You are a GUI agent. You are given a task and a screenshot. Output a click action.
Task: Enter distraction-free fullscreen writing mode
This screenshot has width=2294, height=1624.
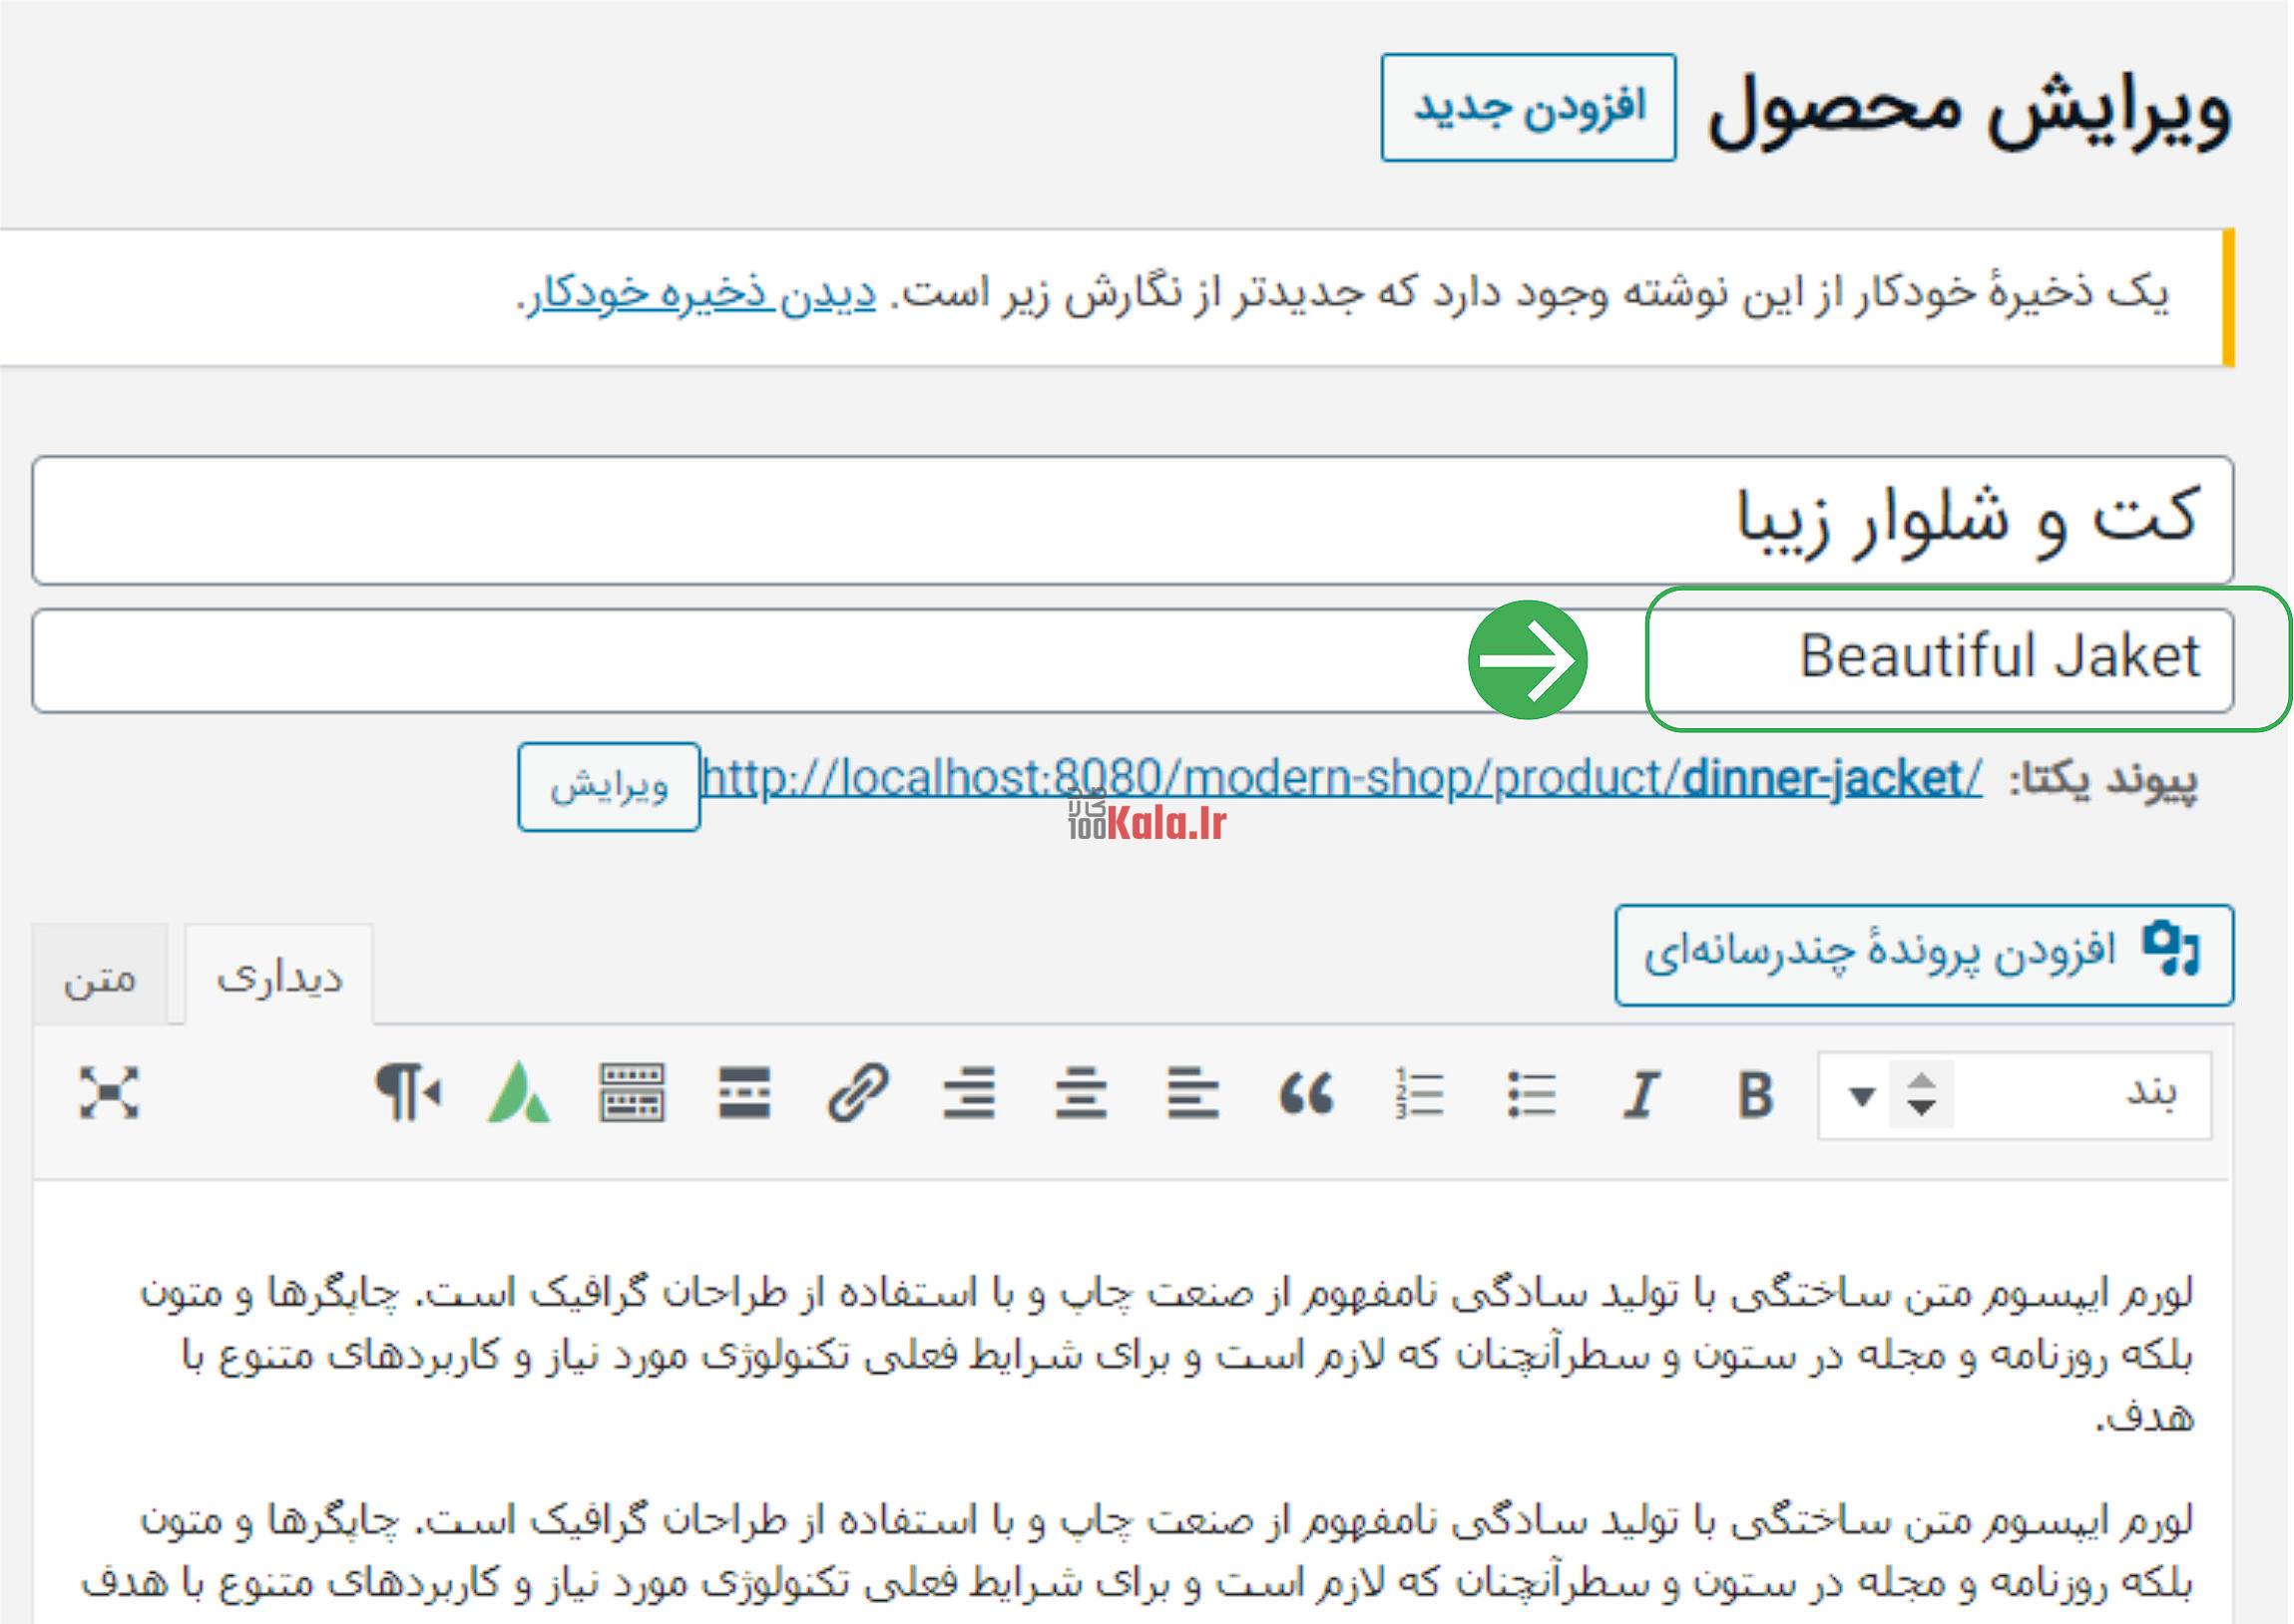tap(110, 1095)
